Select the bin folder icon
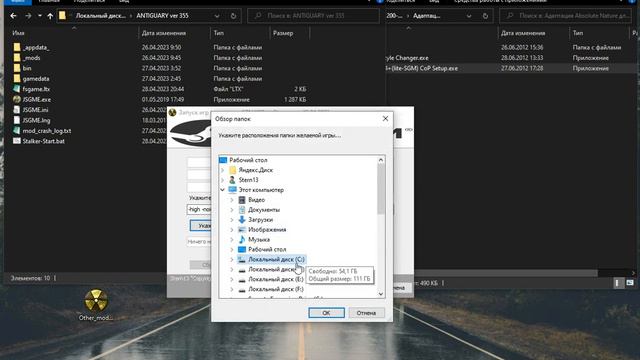This screenshot has height=360, width=640. point(17,68)
